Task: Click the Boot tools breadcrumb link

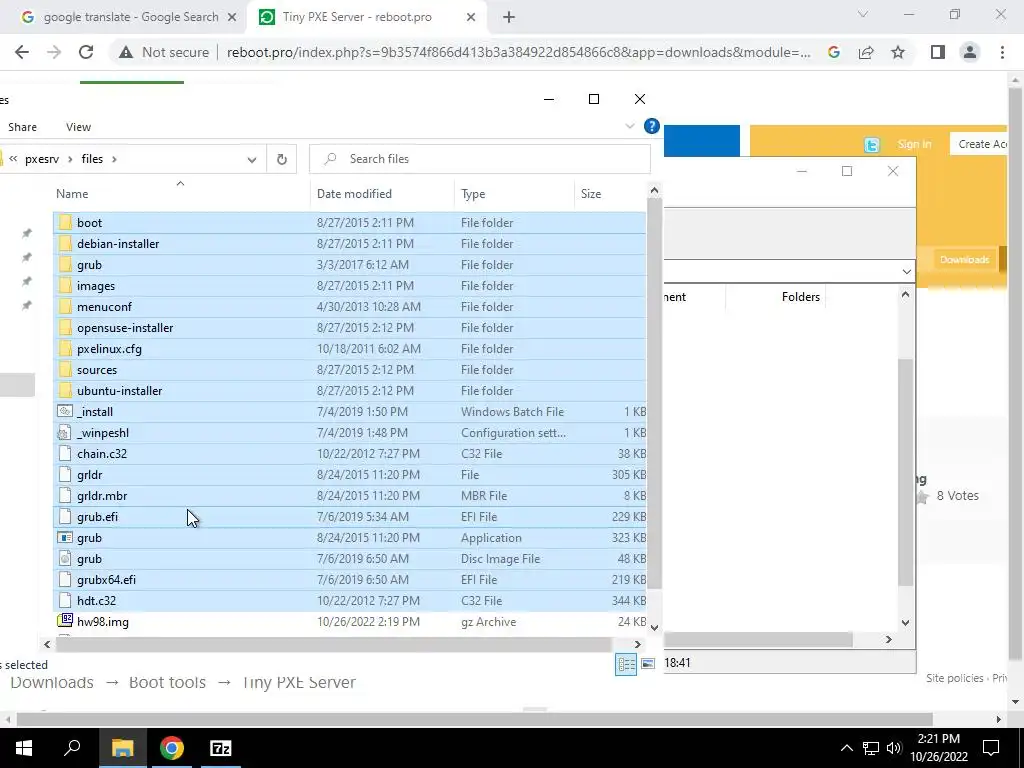Action: click(167, 682)
